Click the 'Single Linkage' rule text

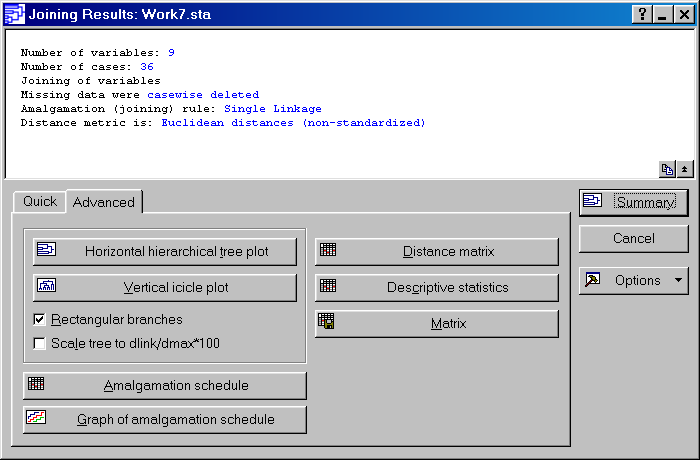tap(273, 109)
